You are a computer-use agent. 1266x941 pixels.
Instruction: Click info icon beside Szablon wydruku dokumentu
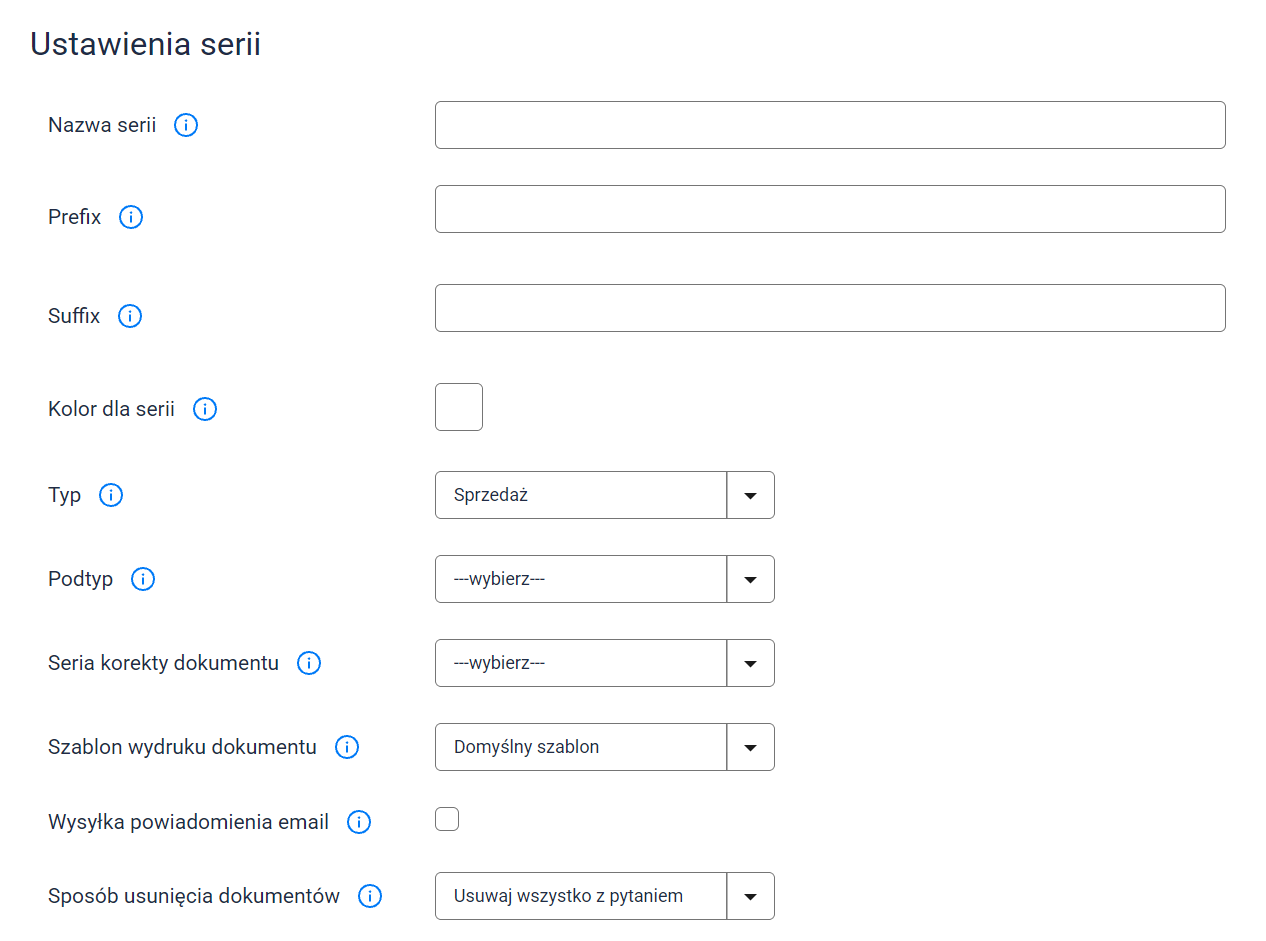347,747
